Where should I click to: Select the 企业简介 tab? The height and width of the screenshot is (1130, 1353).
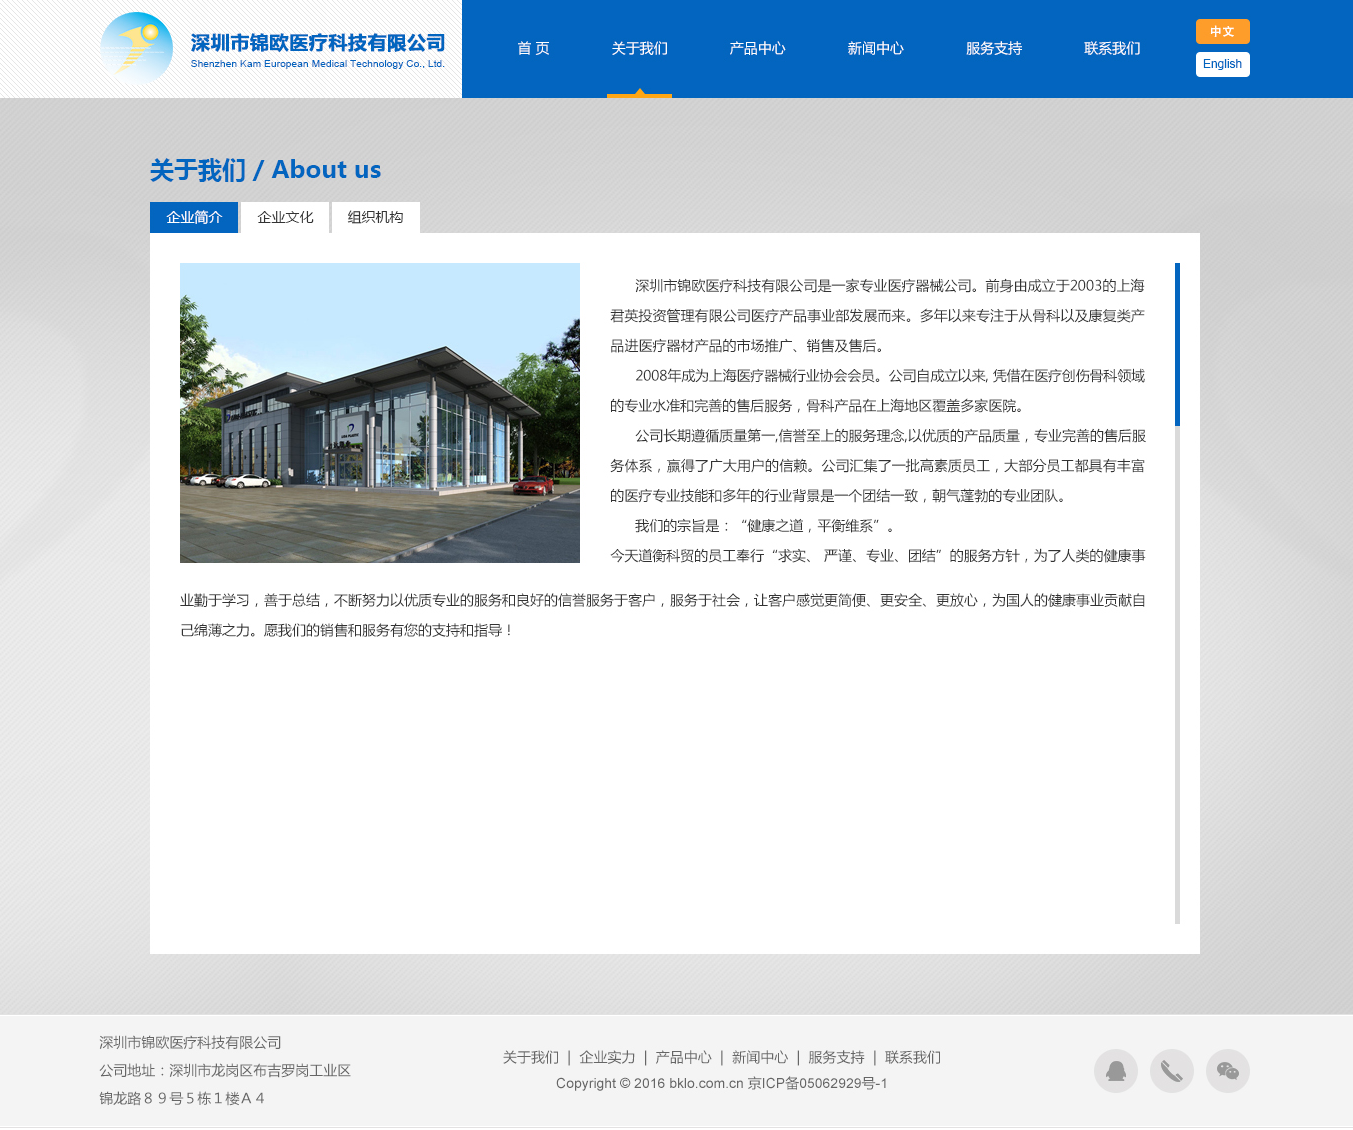tap(193, 217)
